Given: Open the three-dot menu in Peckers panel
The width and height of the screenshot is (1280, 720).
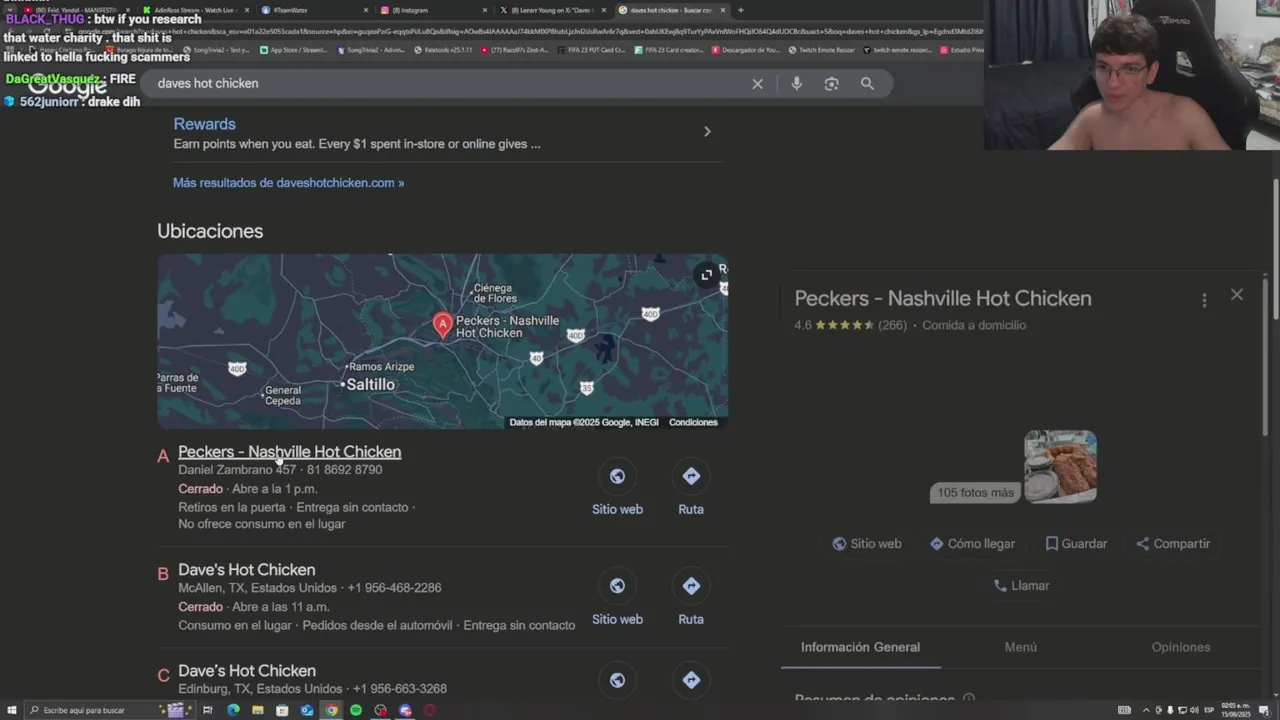Looking at the screenshot, I should [x=1204, y=300].
